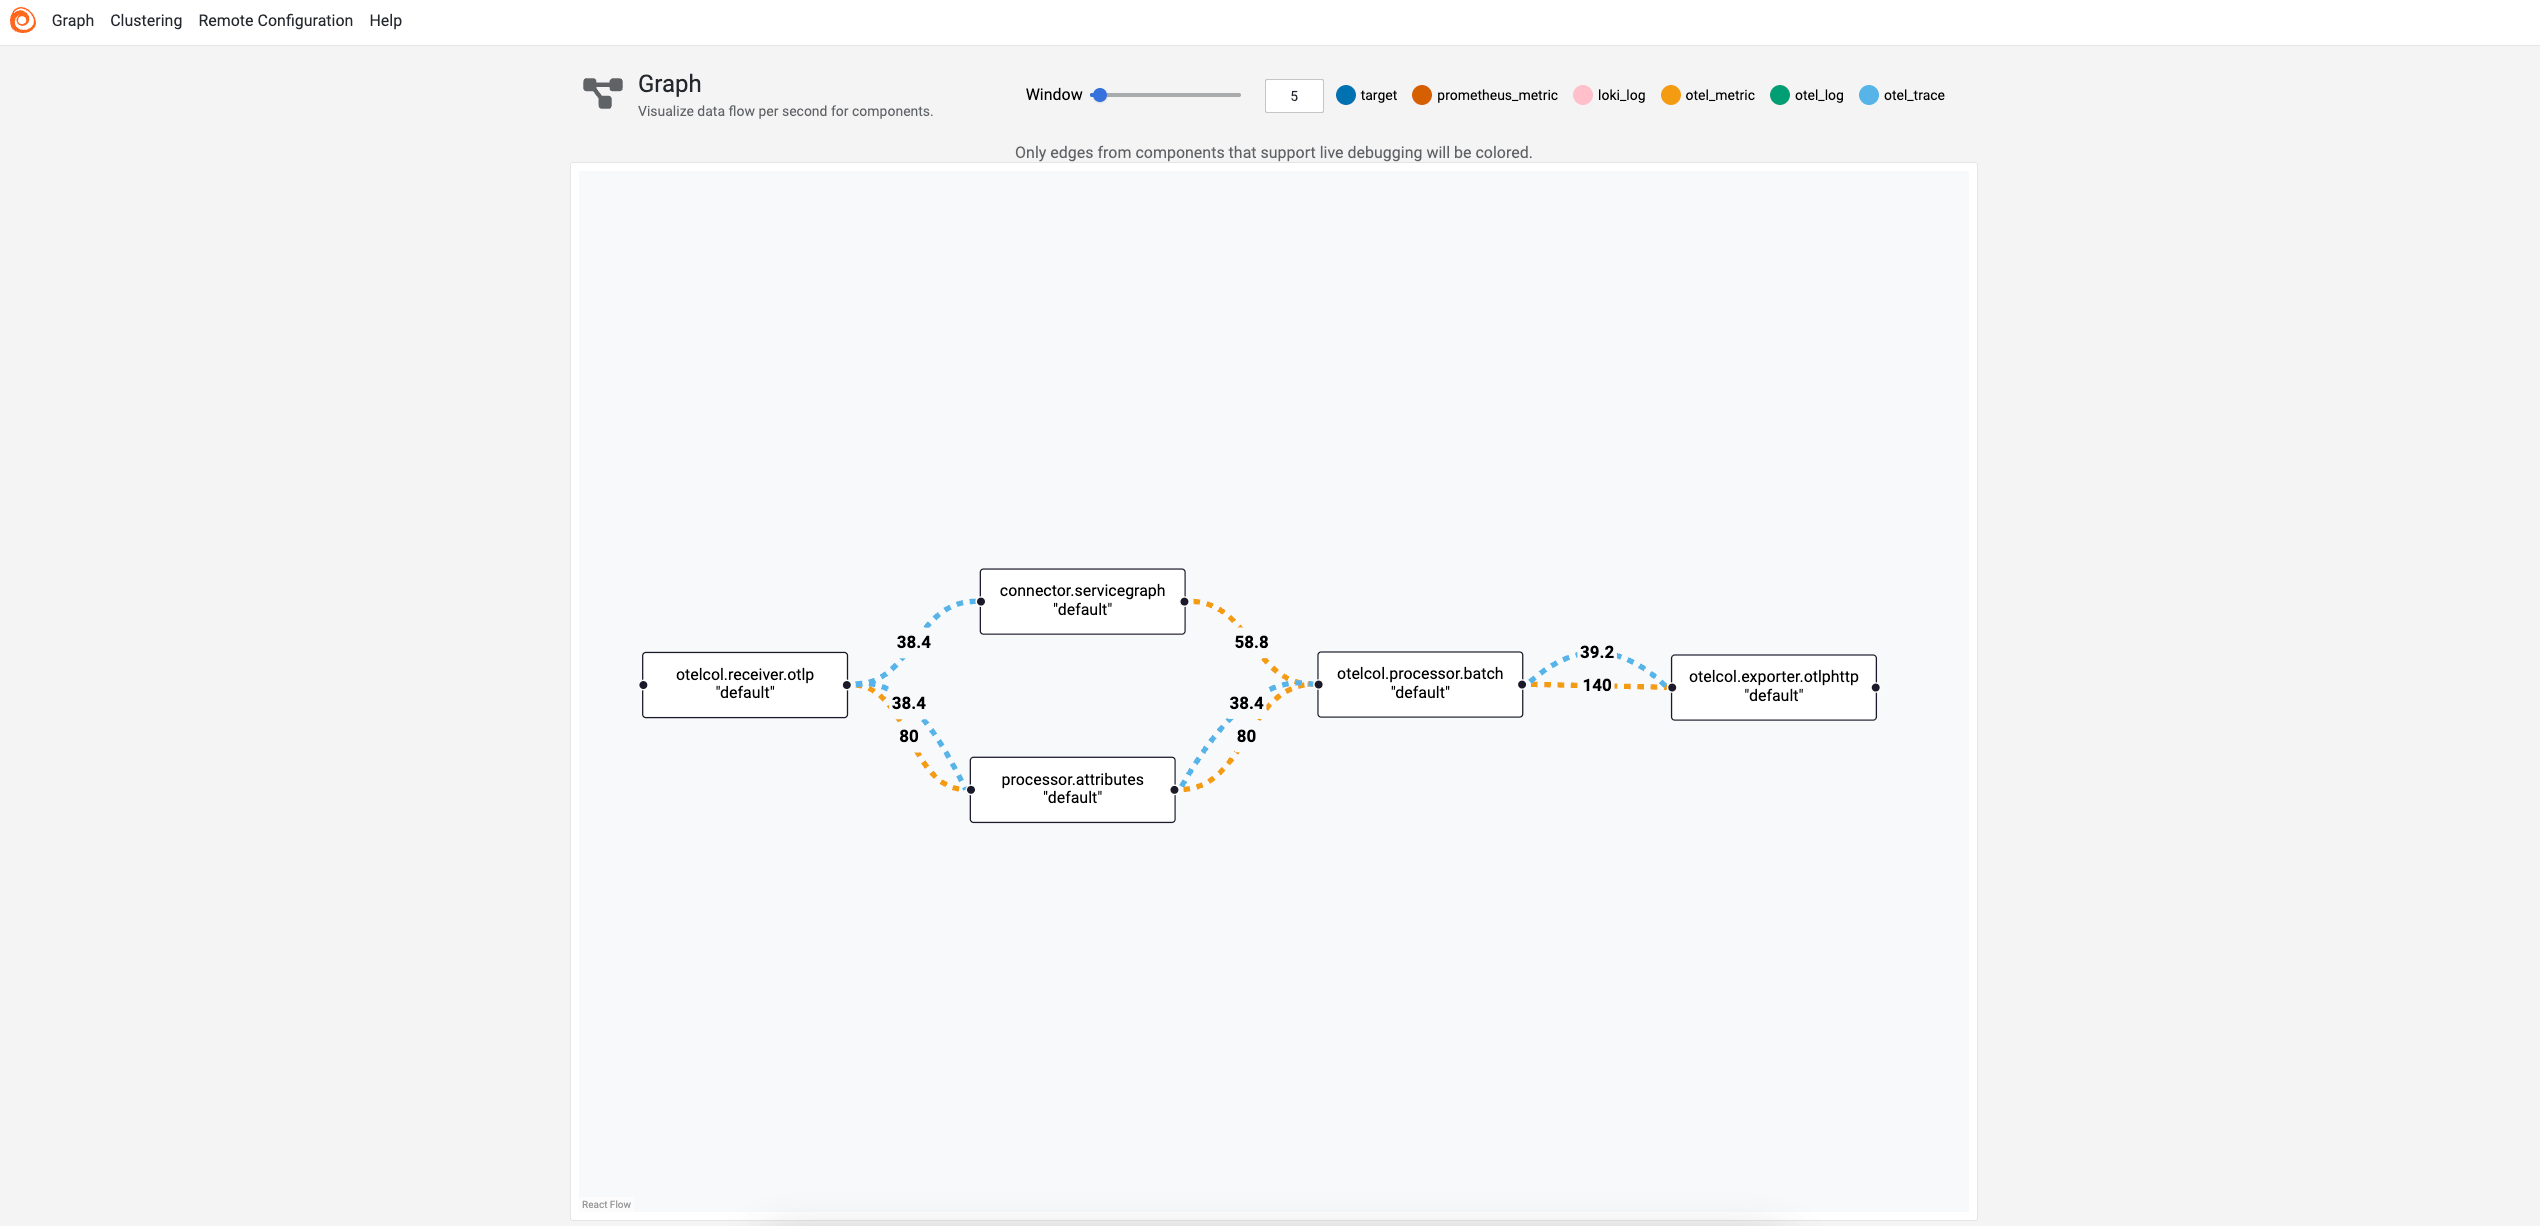The width and height of the screenshot is (2540, 1226).
Task: Switch to the Clustering page
Action: coord(146,20)
